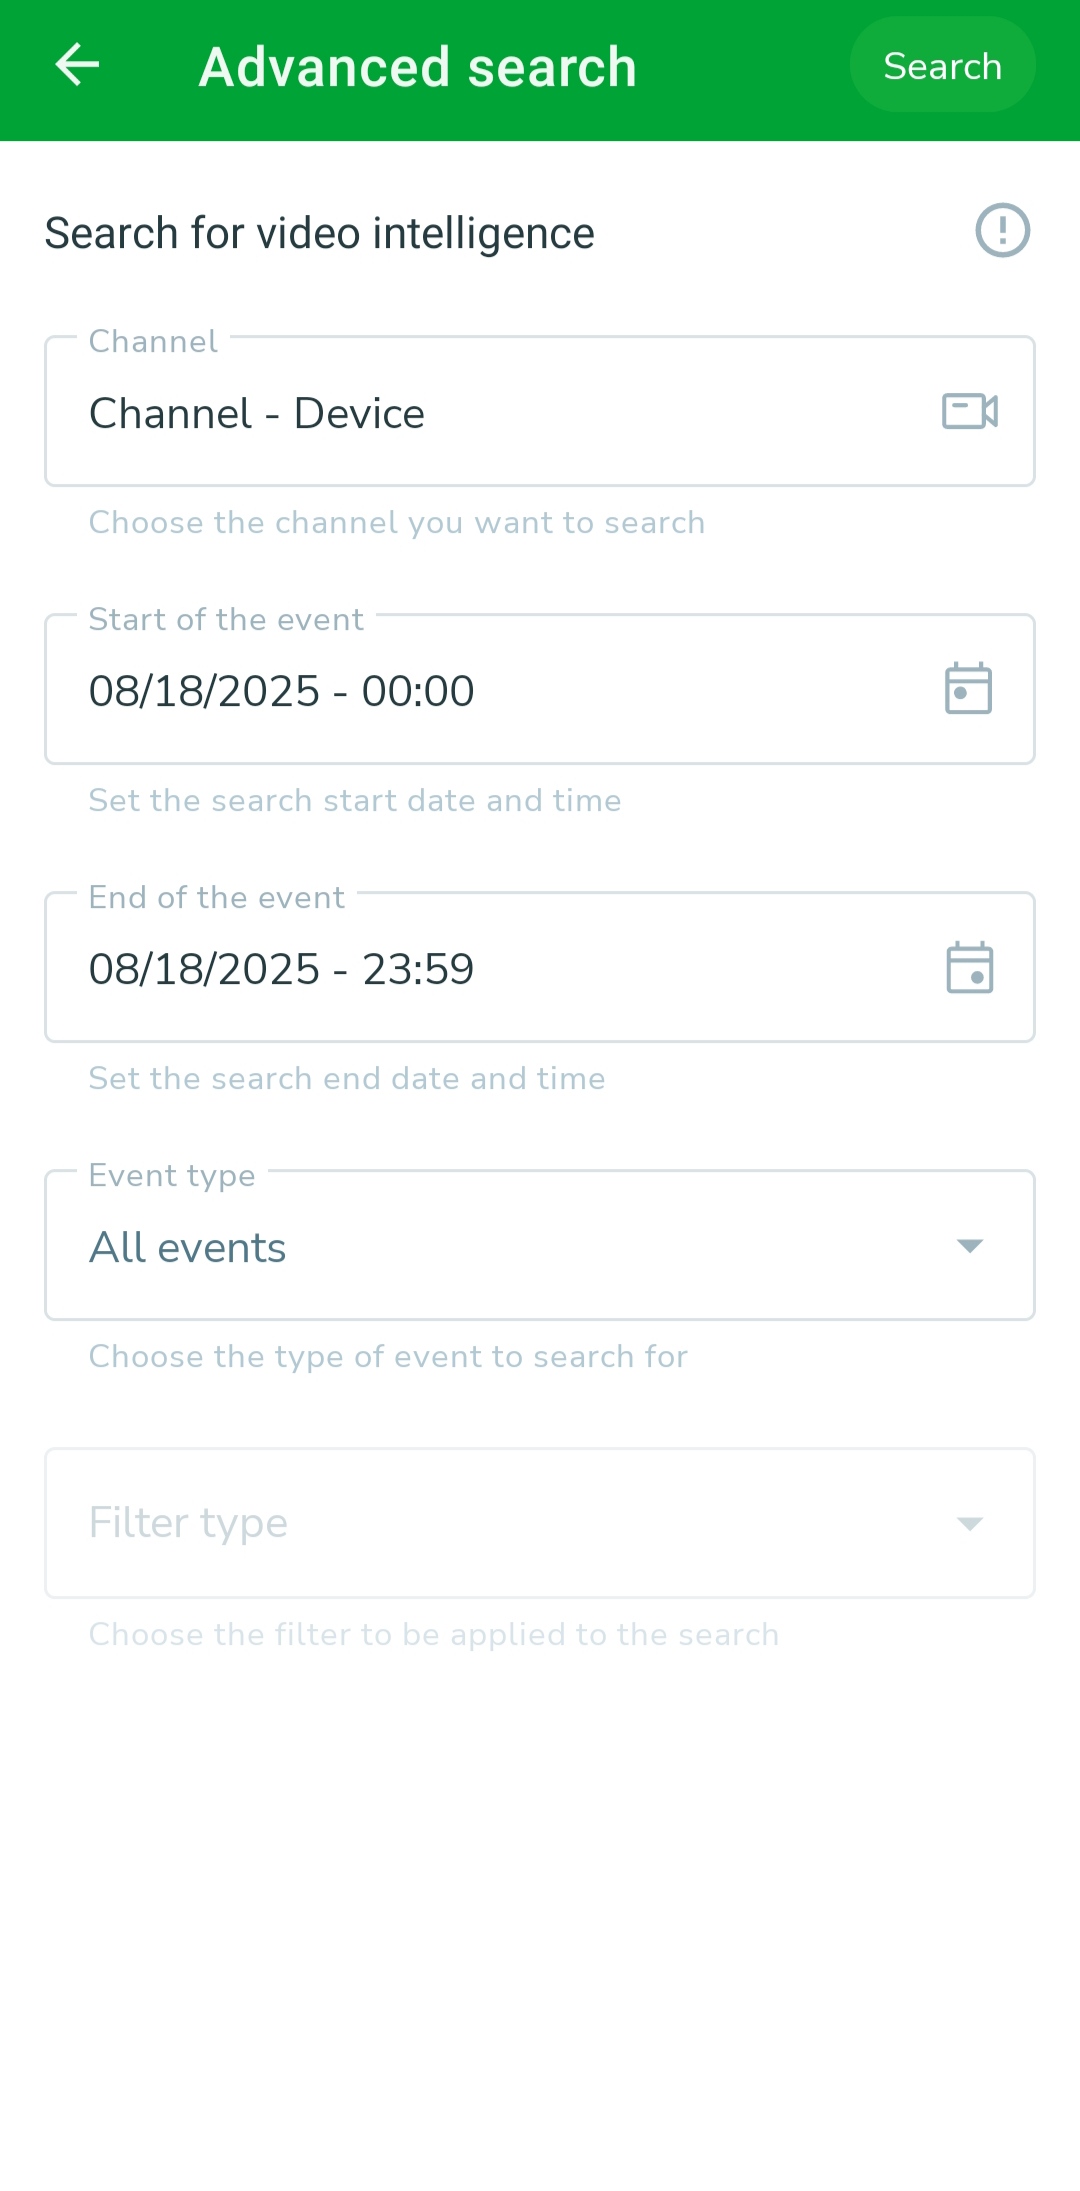The height and width of the screenshot is (2191, 1080).
Task: Tap the "Filter type" placeholder text
Action: click(x=188, y=1523)
